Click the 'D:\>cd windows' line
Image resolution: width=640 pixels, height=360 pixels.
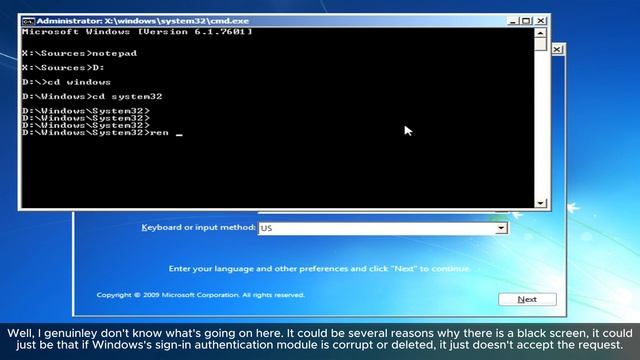pyautogui.click(x=67, y=82)
